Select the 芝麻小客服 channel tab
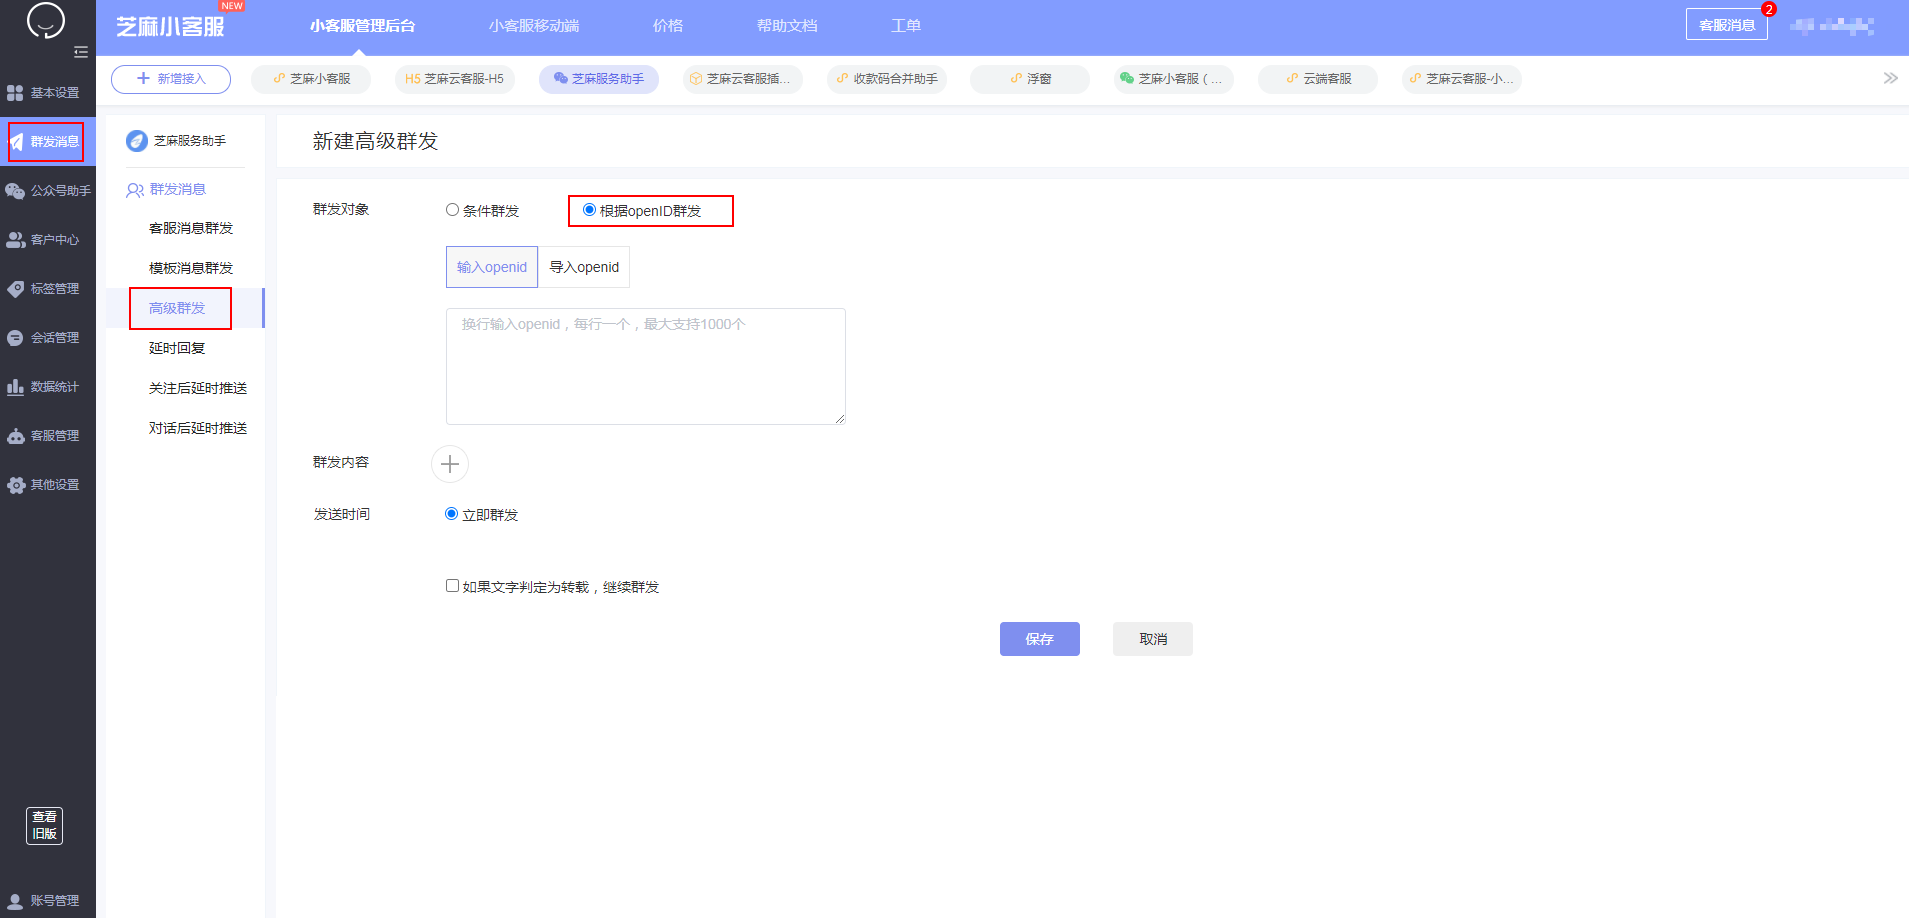 (311, 79)
